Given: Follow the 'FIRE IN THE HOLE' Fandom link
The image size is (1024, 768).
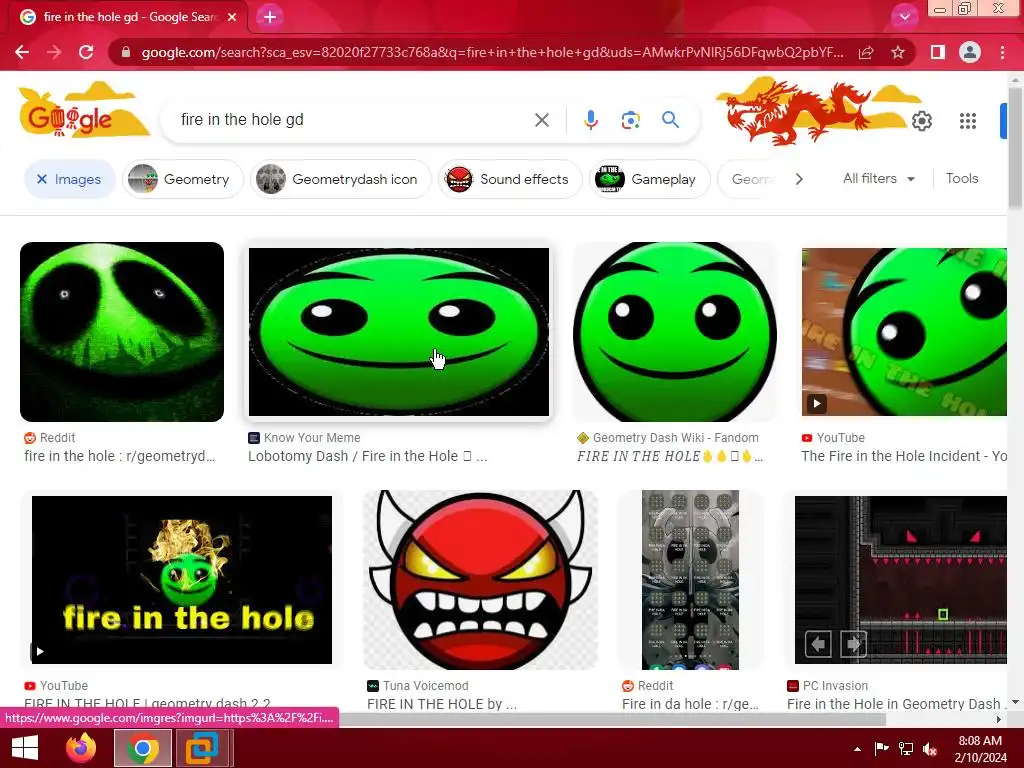Looking at the screenshot, I should tap(669, 456).
